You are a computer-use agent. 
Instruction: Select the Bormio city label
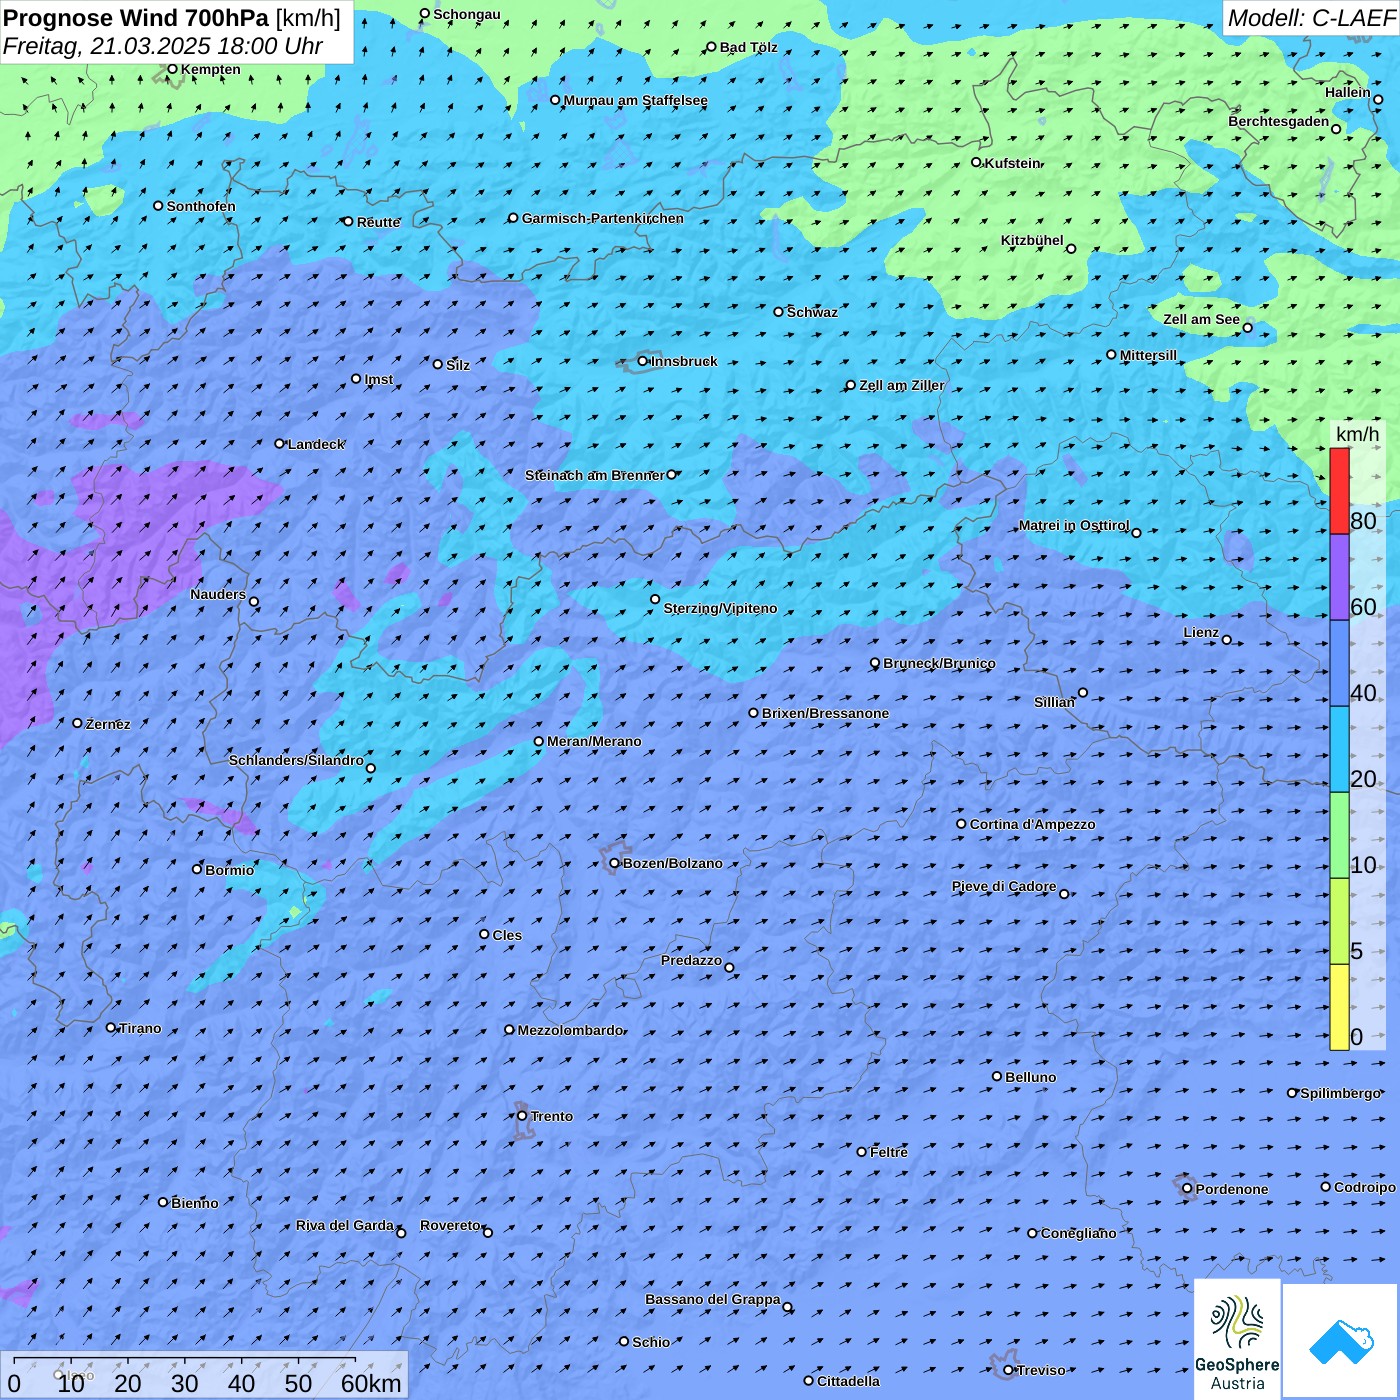click(230, 870)
